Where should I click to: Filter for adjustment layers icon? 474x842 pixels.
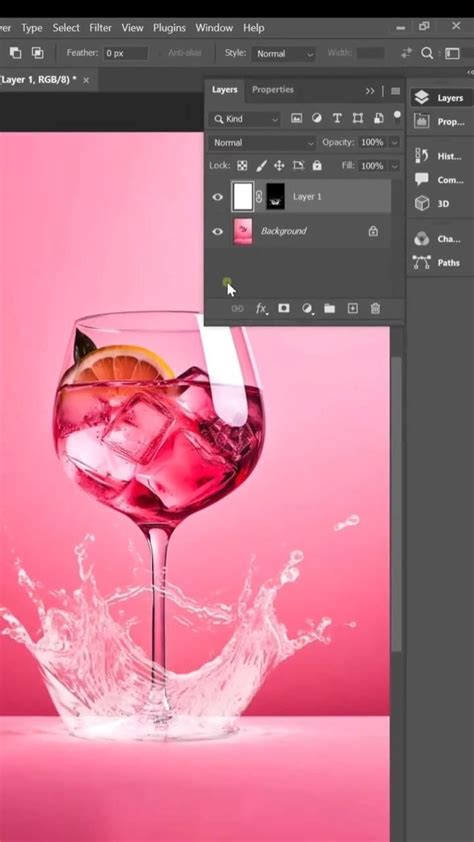tap(317, 119)
